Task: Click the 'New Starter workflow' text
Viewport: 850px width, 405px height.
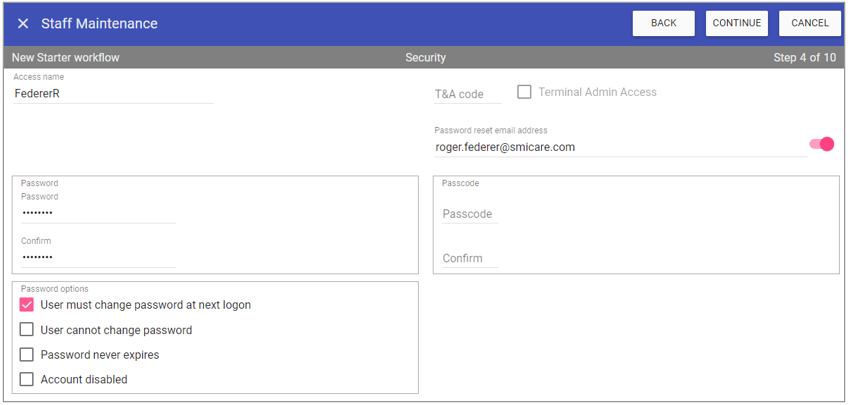Action: (66, 57)
